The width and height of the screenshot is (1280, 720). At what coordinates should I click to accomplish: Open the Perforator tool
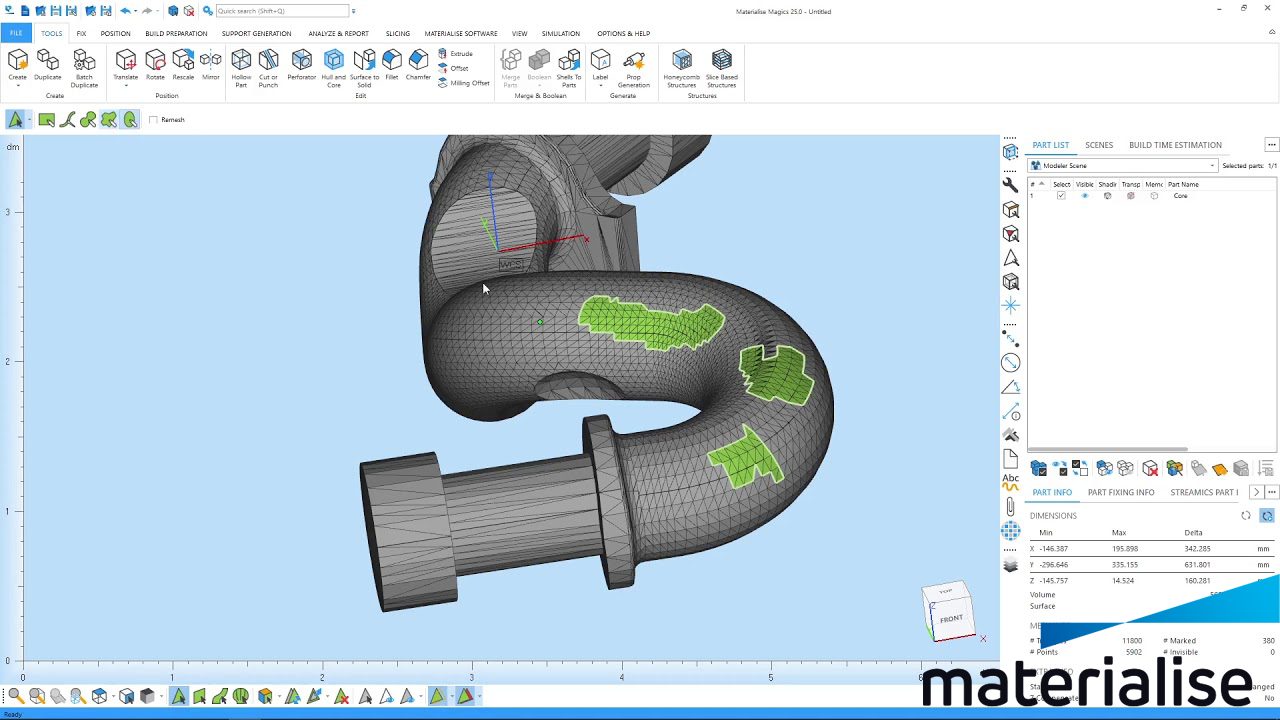[x=301, y=67]
